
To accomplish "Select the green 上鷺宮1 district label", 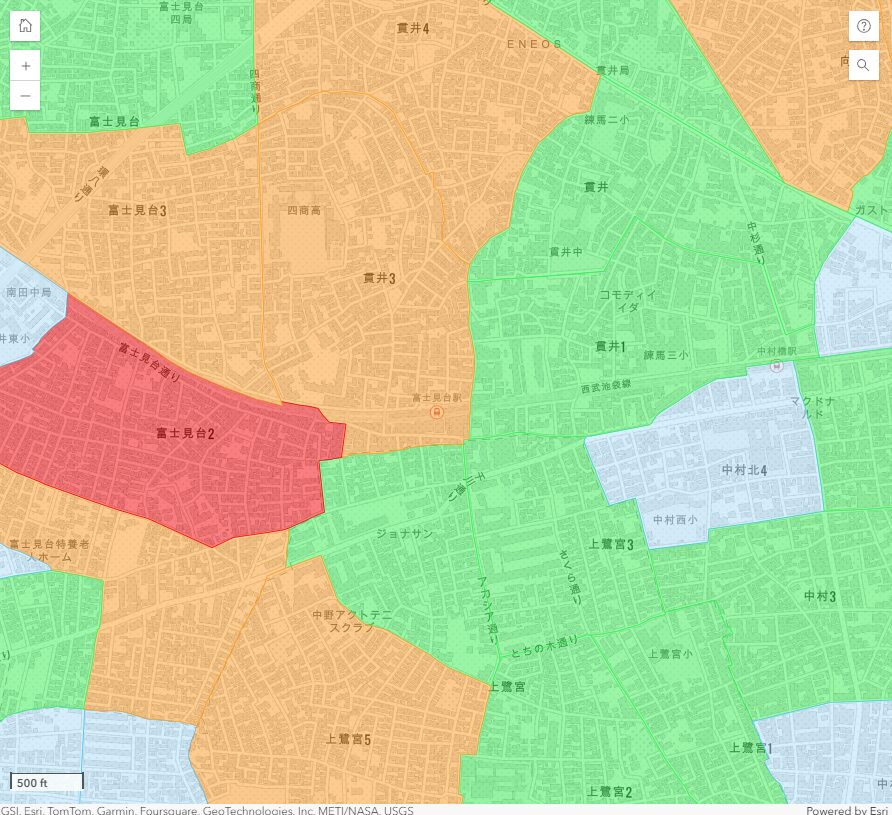I will tap(750, 748).
